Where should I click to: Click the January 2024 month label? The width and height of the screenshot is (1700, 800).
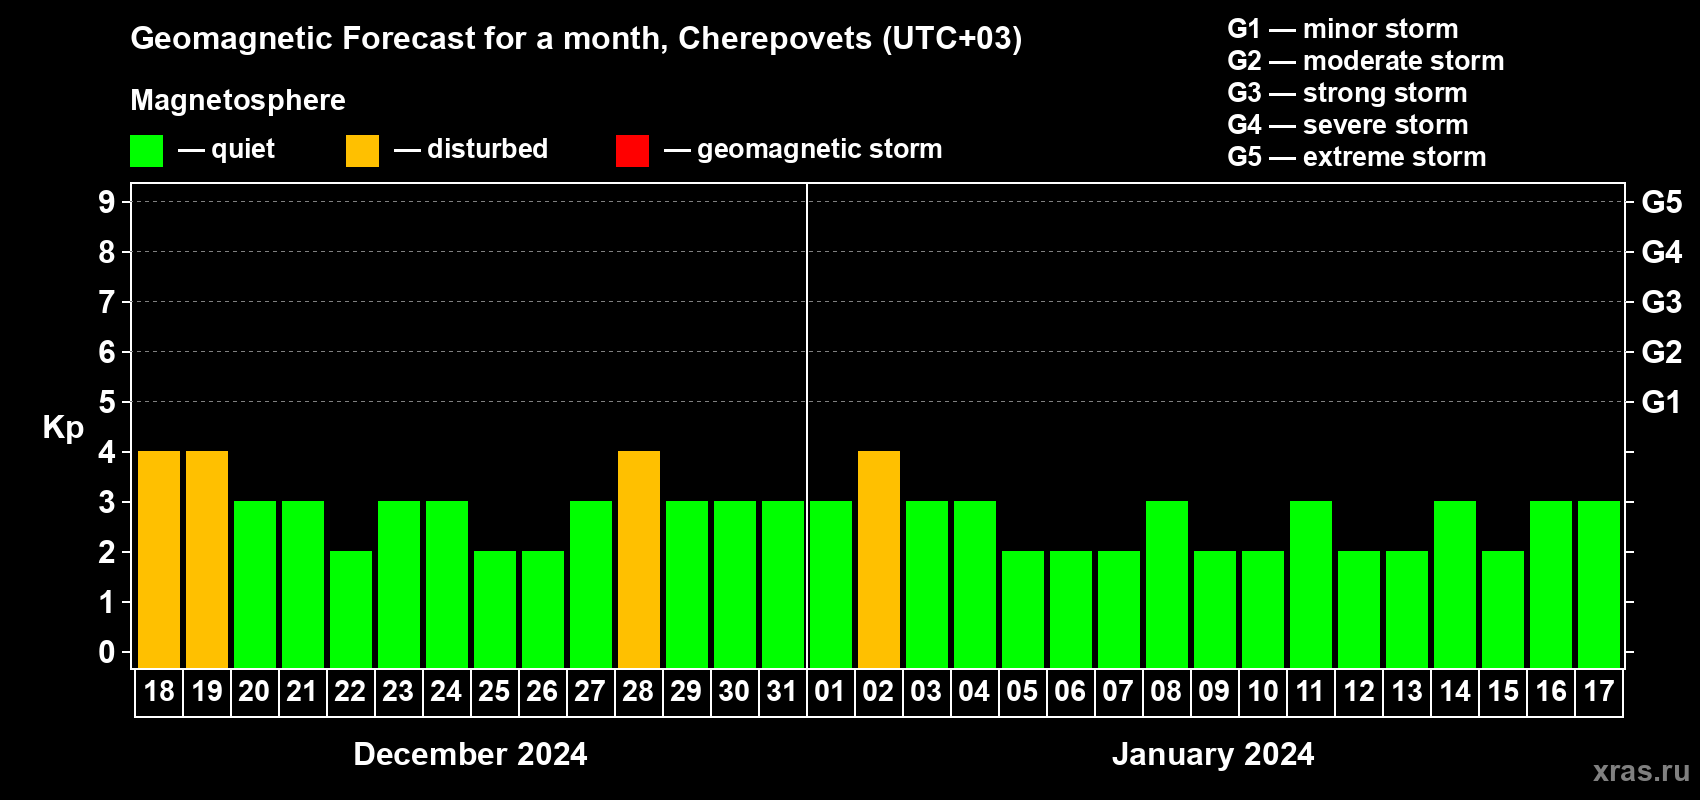(x=1213, y=754)
